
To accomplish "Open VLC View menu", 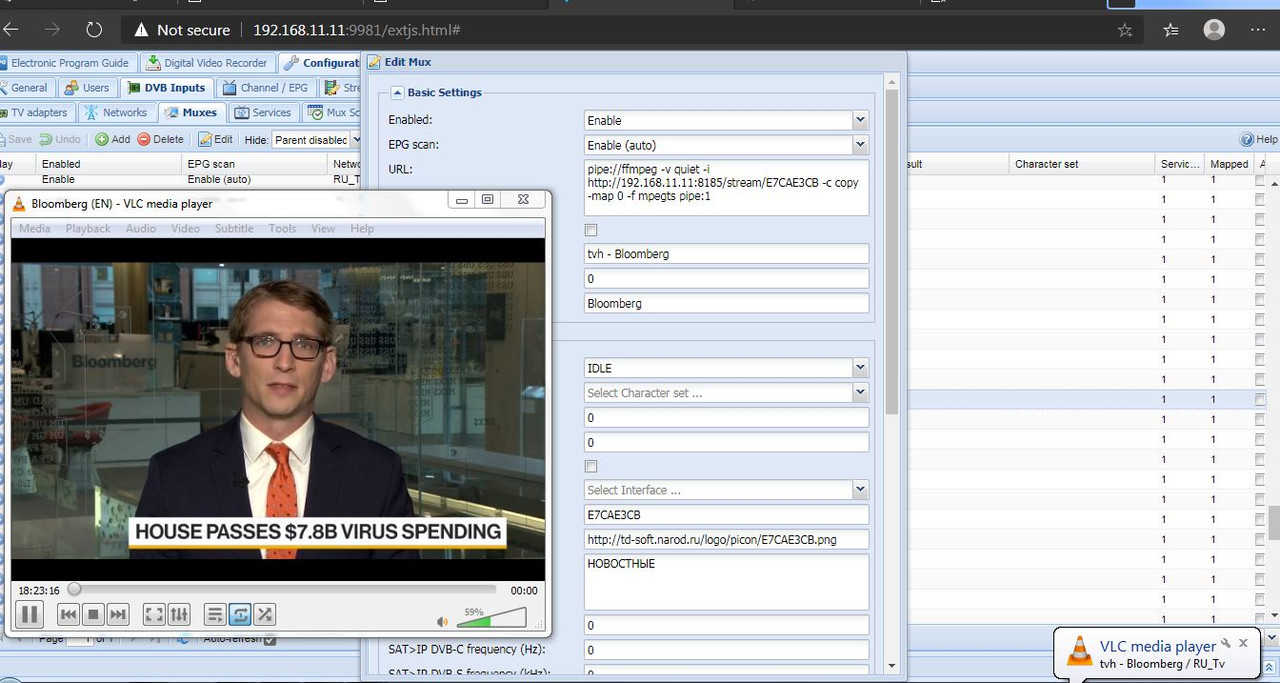I will click(323, 229).
